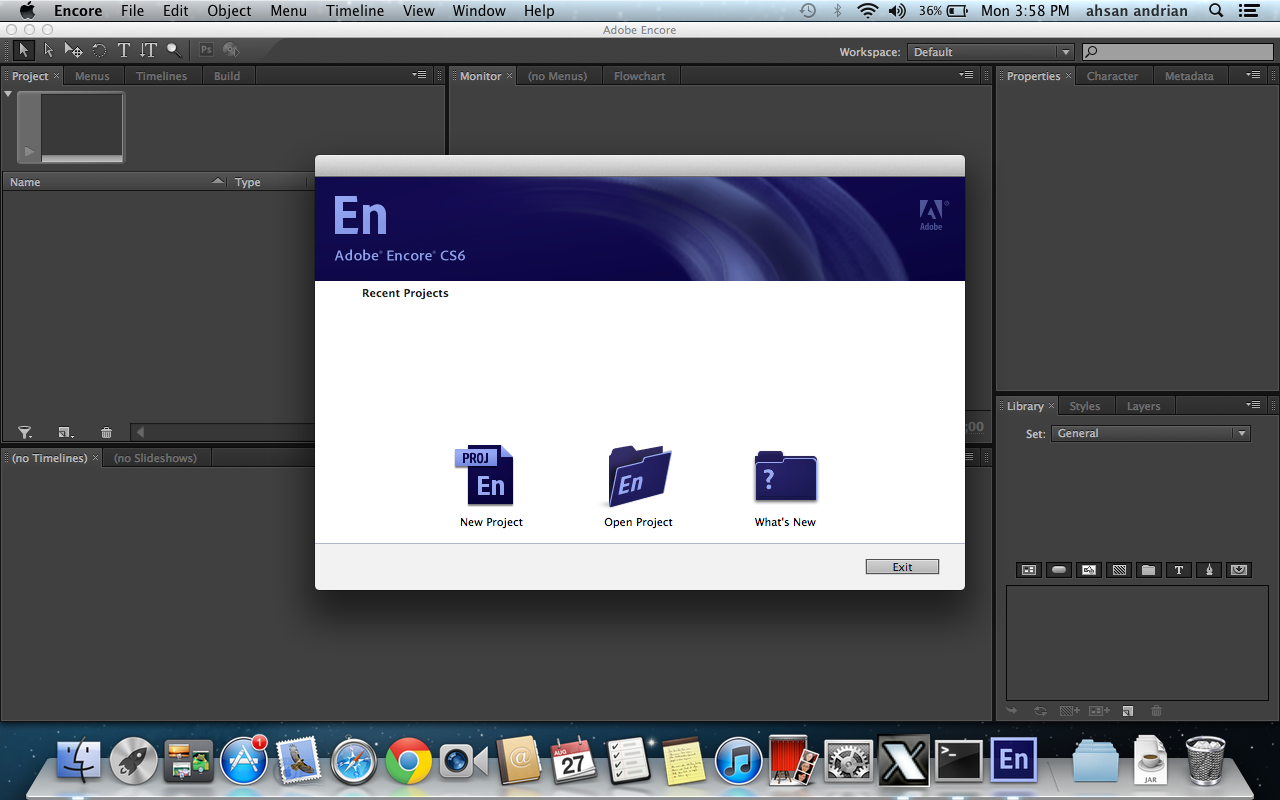Click the New Project label
The height and width of the screenshot is (800, 1280).
pyautogui.click(x=491, y=522)
